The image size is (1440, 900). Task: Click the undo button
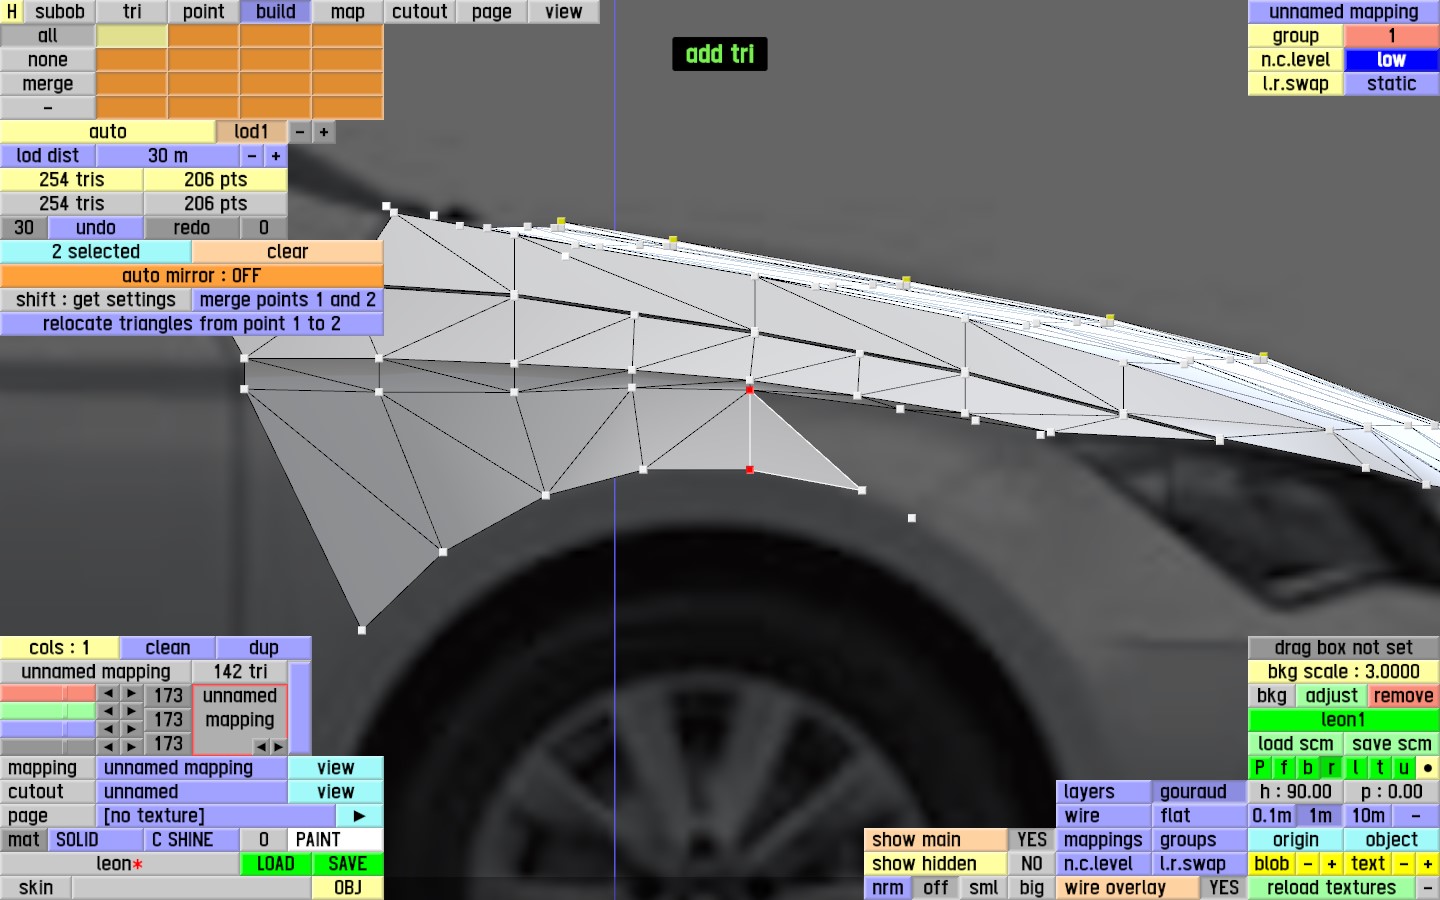[x=96, y=228]
